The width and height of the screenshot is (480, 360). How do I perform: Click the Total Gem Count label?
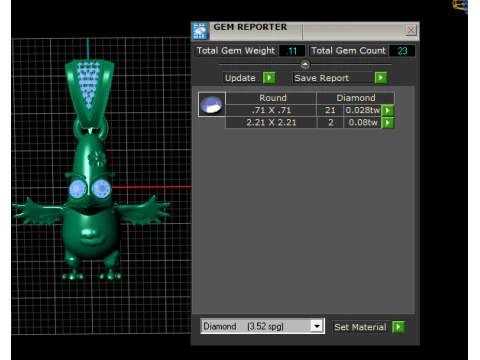(x=348, y=51)
